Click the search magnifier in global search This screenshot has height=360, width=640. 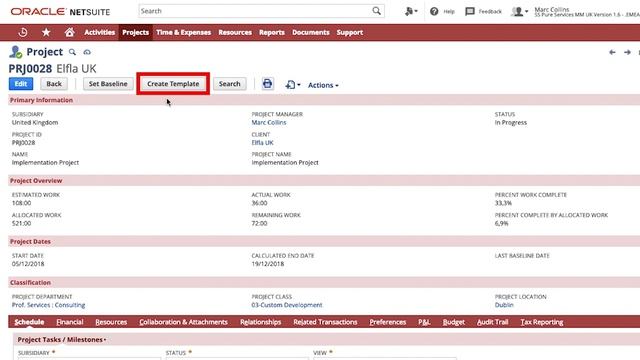[376, 11]
